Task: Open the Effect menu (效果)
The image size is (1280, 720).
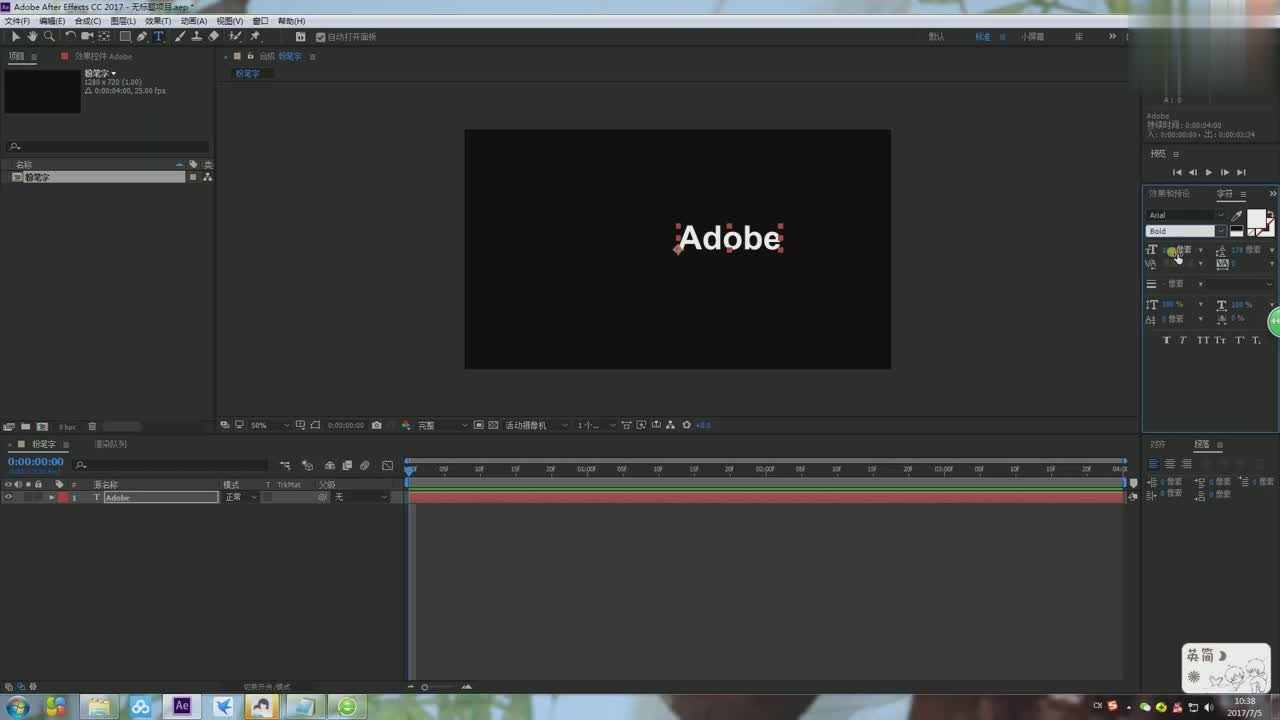Action: point(158,21)
